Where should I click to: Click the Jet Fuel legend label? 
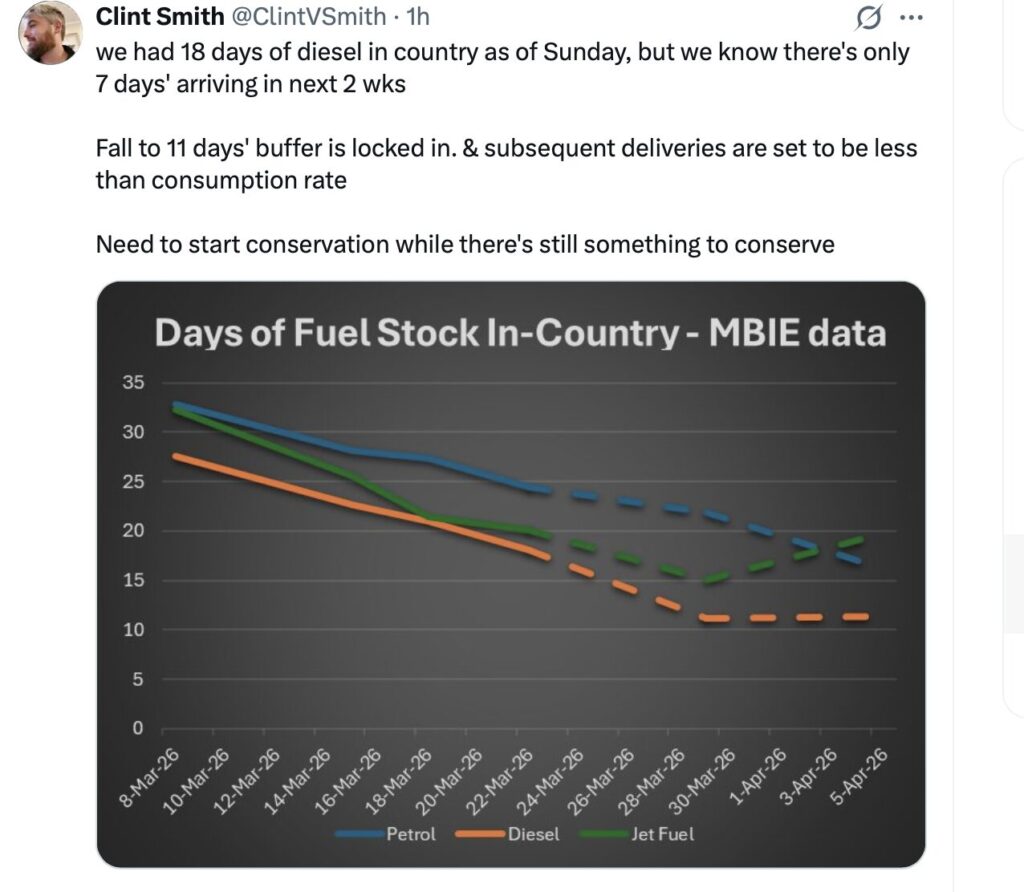pos(662,833)
